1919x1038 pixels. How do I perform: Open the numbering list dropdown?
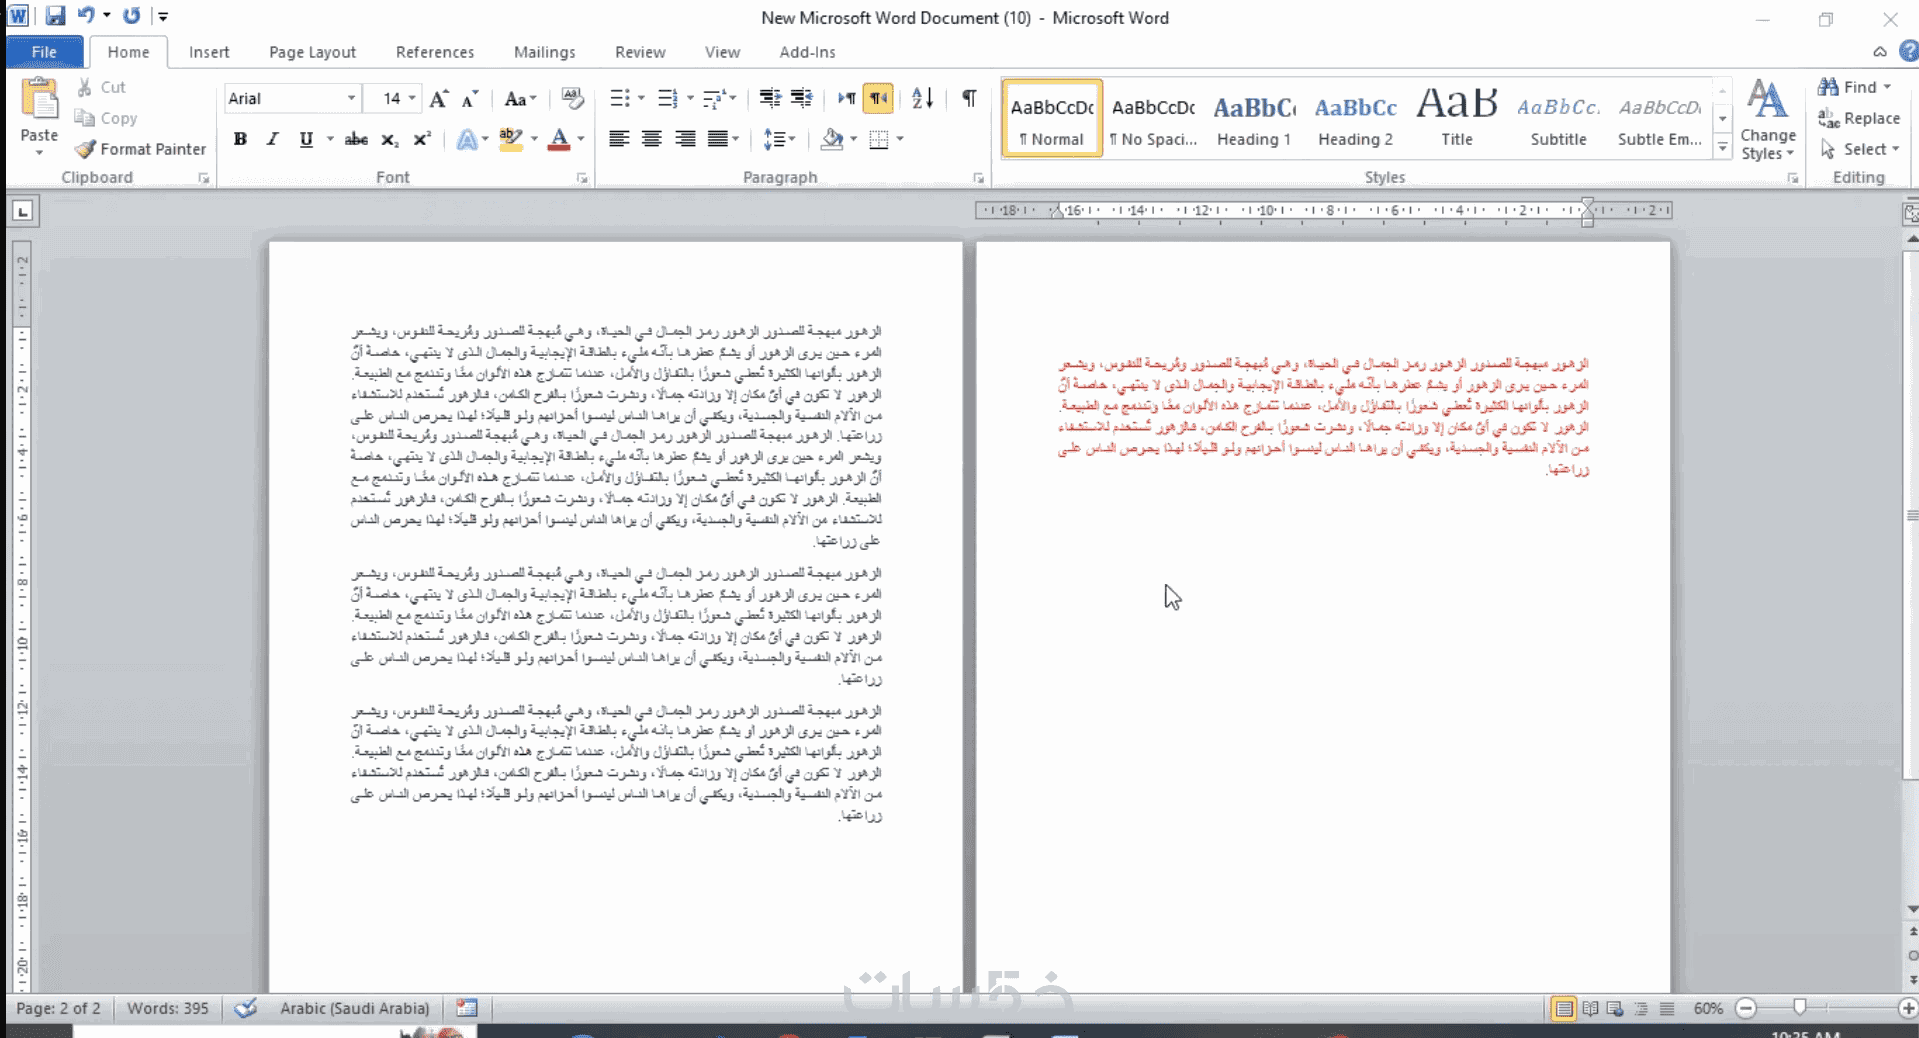pos(690,98)
